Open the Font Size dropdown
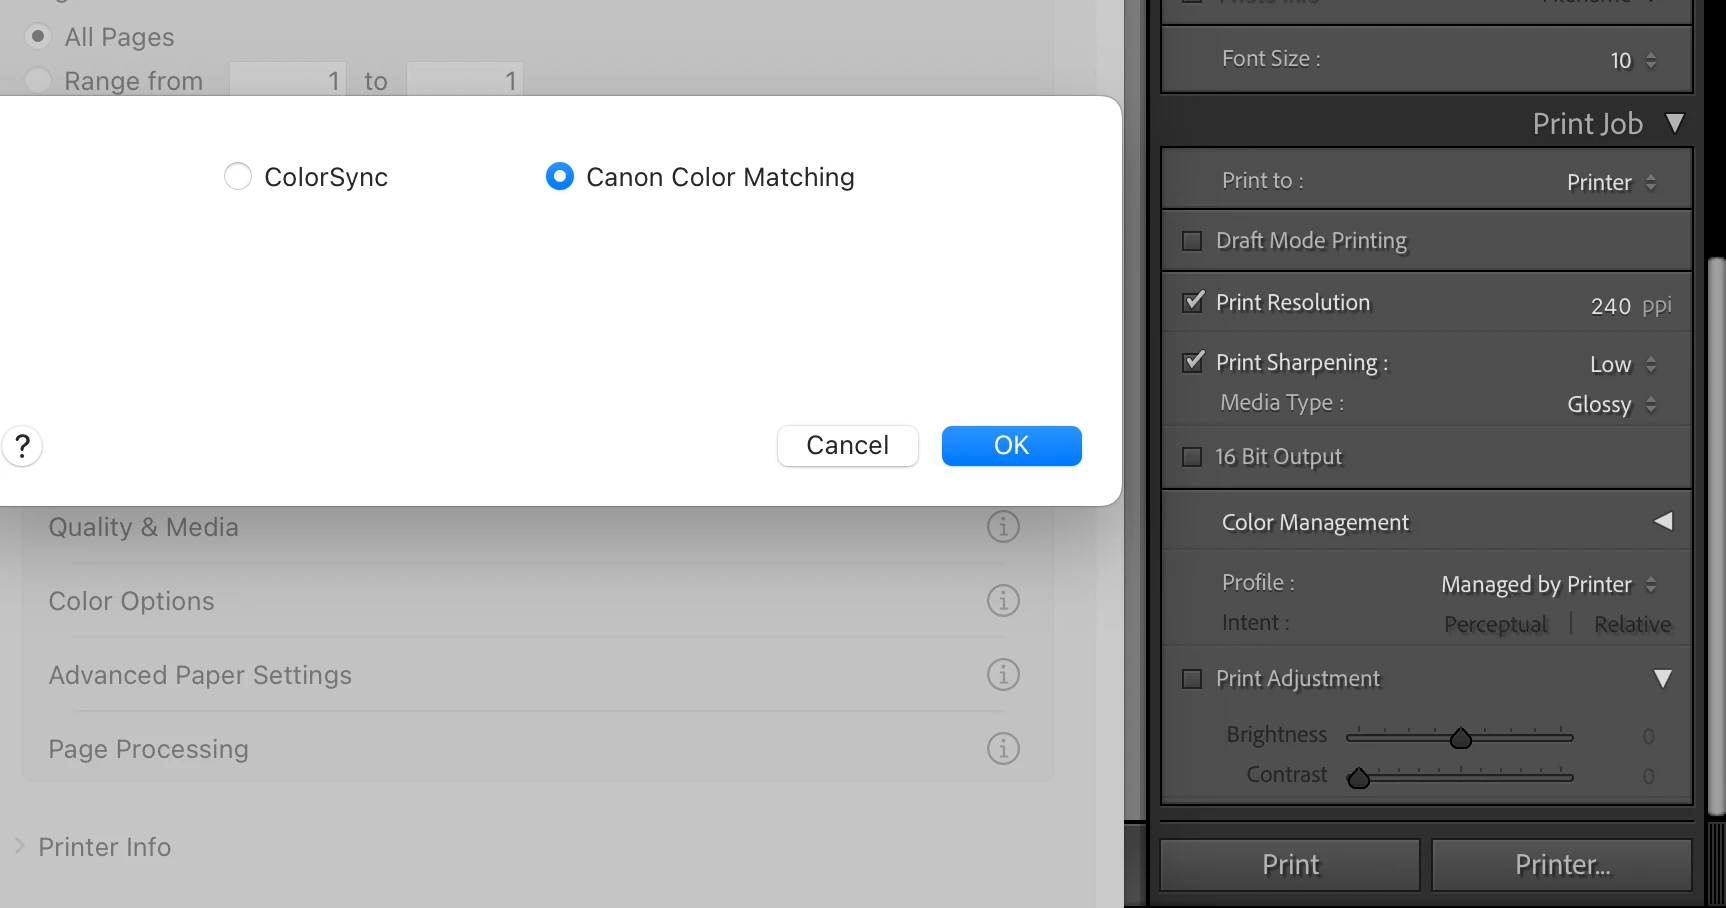This screenshot has width=1726, height=908. (x=1633, y=61)
